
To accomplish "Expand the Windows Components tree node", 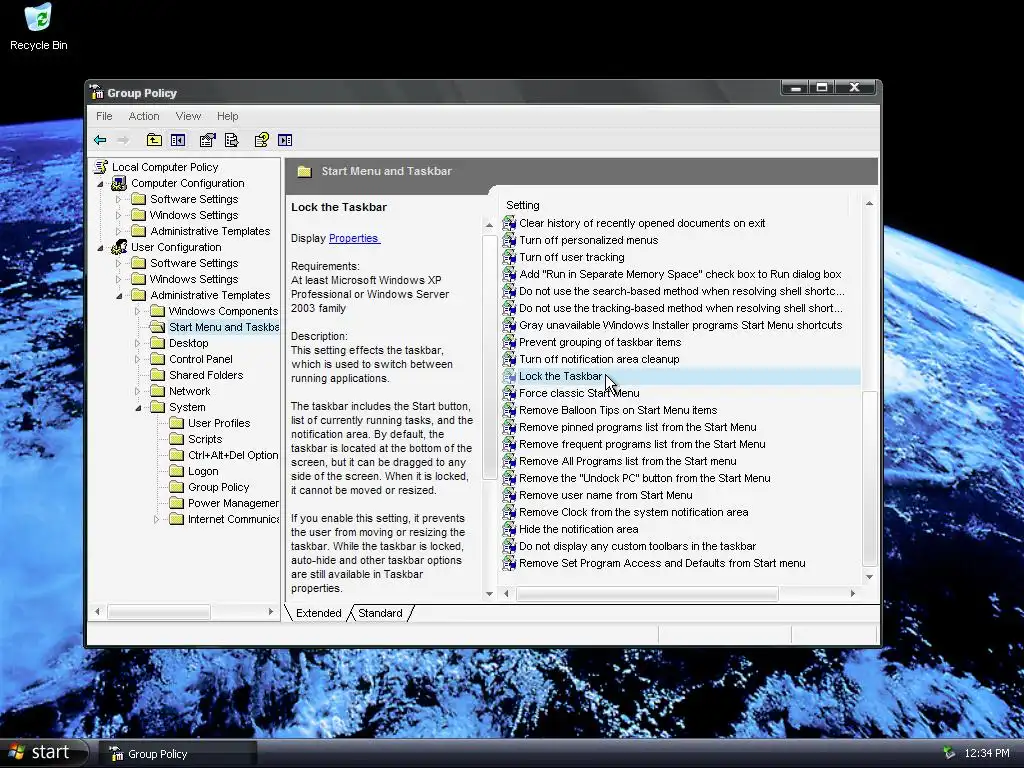I will 137,312.
